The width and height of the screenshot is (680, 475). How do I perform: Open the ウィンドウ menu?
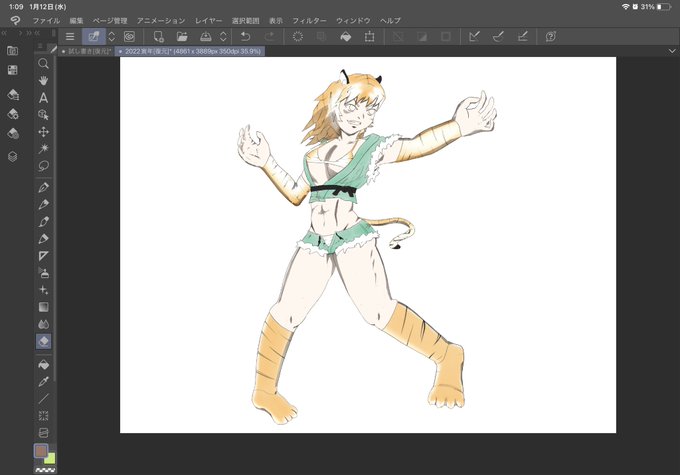click(x=353, y=20)
